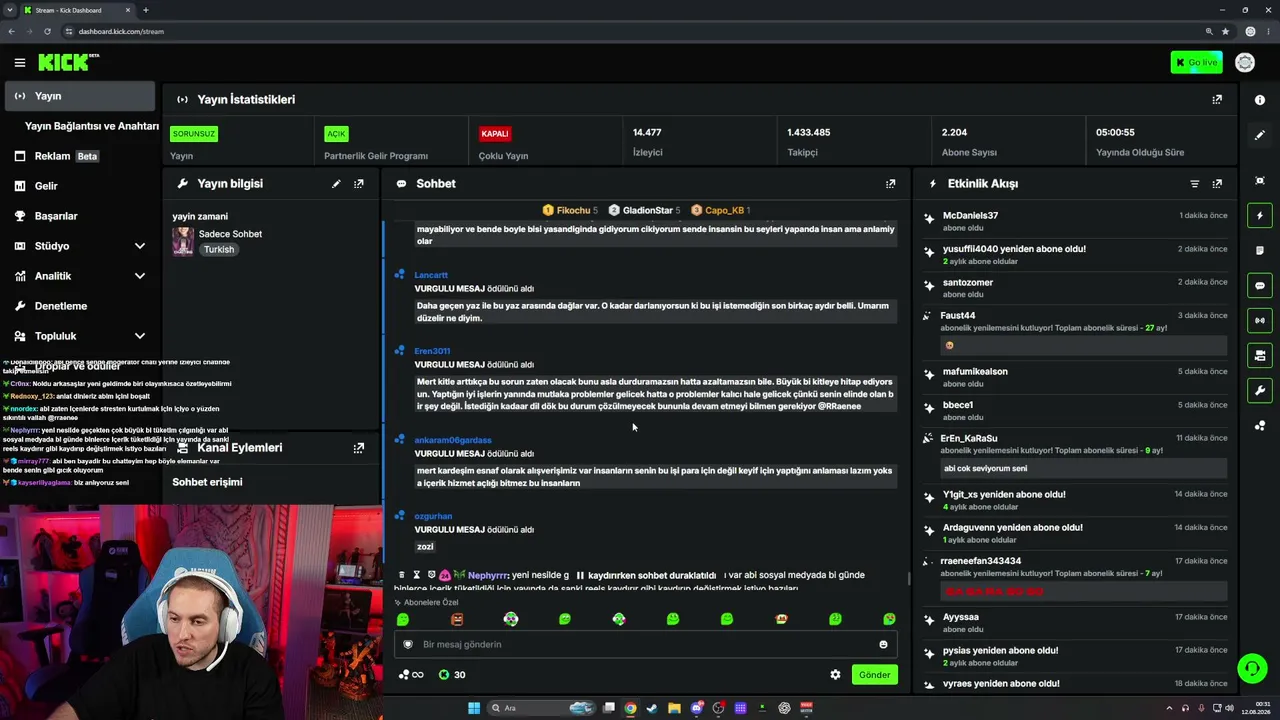The image size is (1280, 720).
Task: Open Lancartt's profile from chat
Action: (x=431, y=275)
